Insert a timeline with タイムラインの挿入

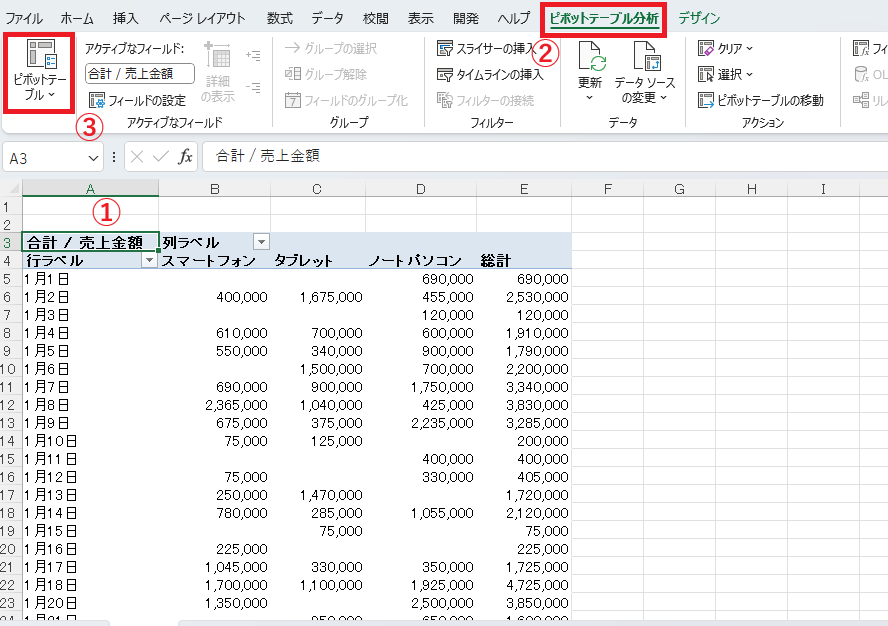click(x=490, y=74)
